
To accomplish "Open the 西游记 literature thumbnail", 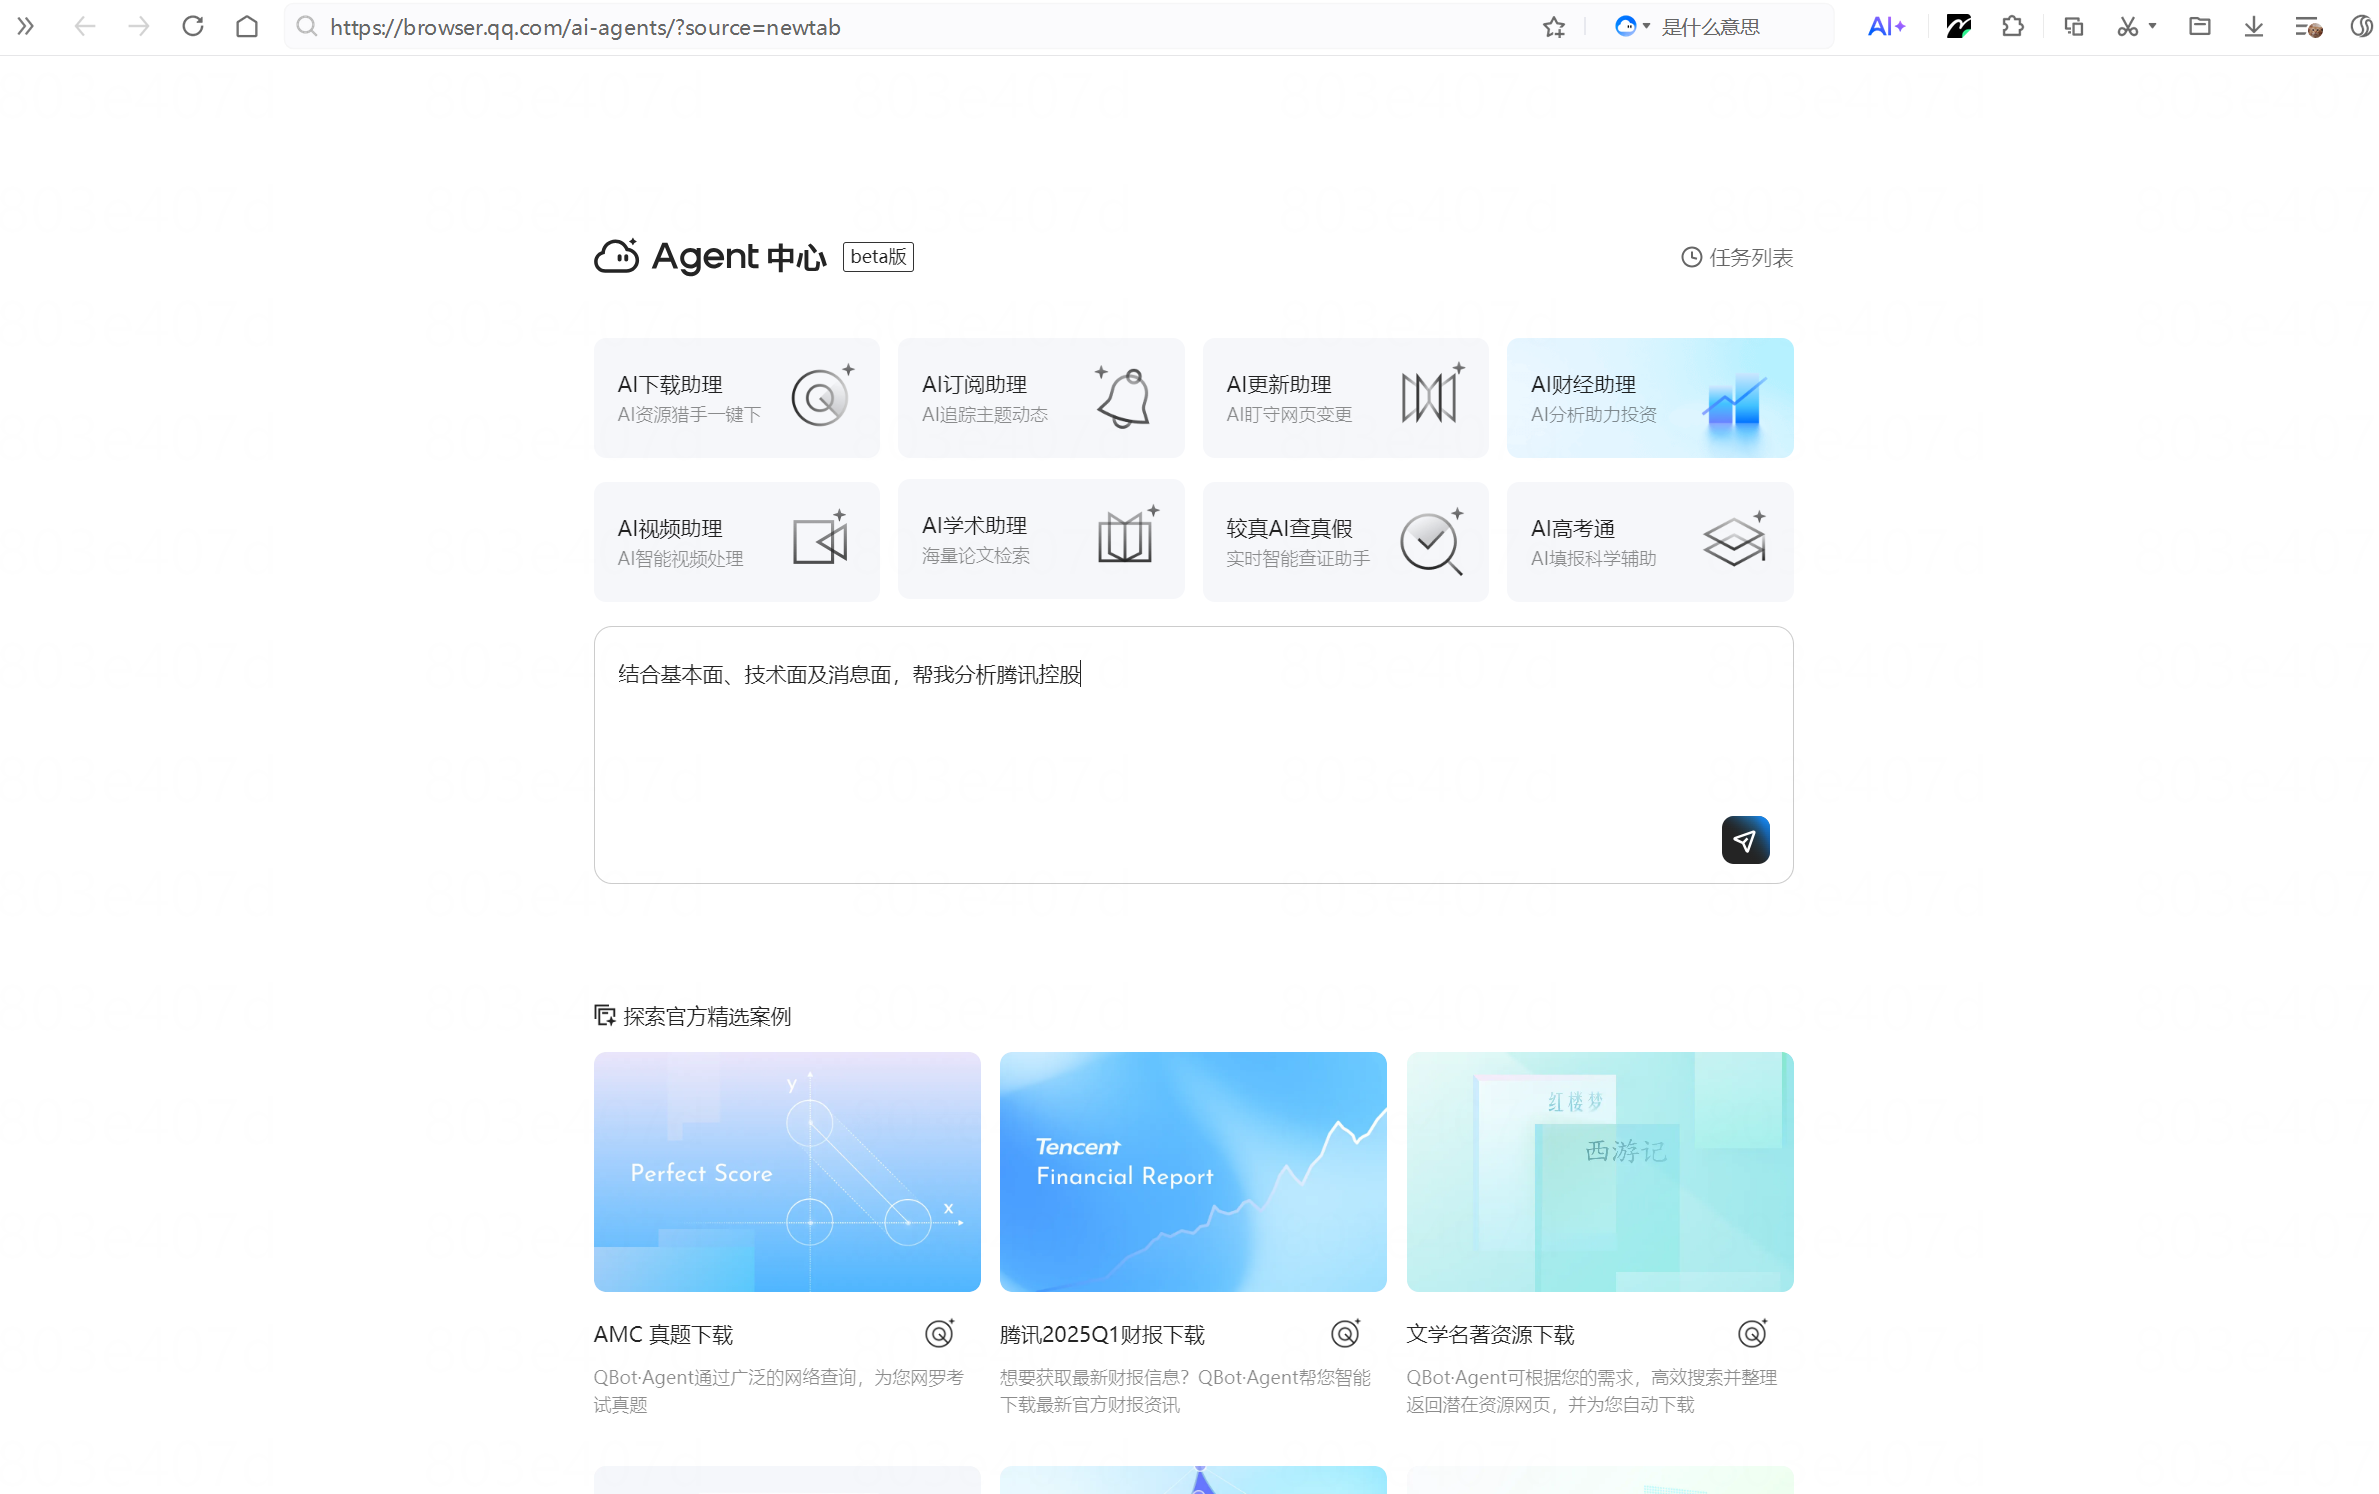I will (x=1600, y=1172).
